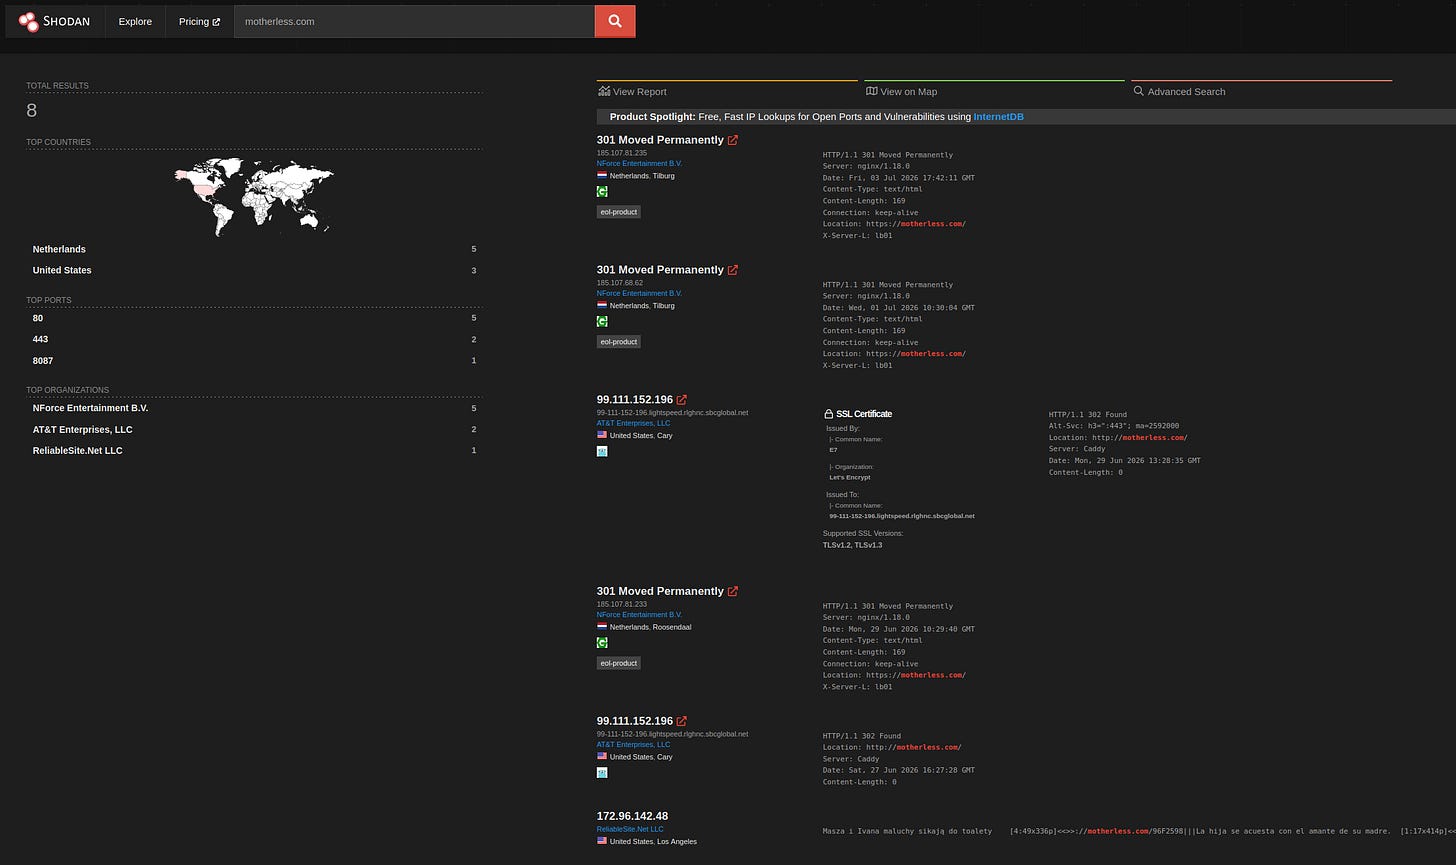Click eol-product tag under 185.107.68.62

[x=618, y=342]
